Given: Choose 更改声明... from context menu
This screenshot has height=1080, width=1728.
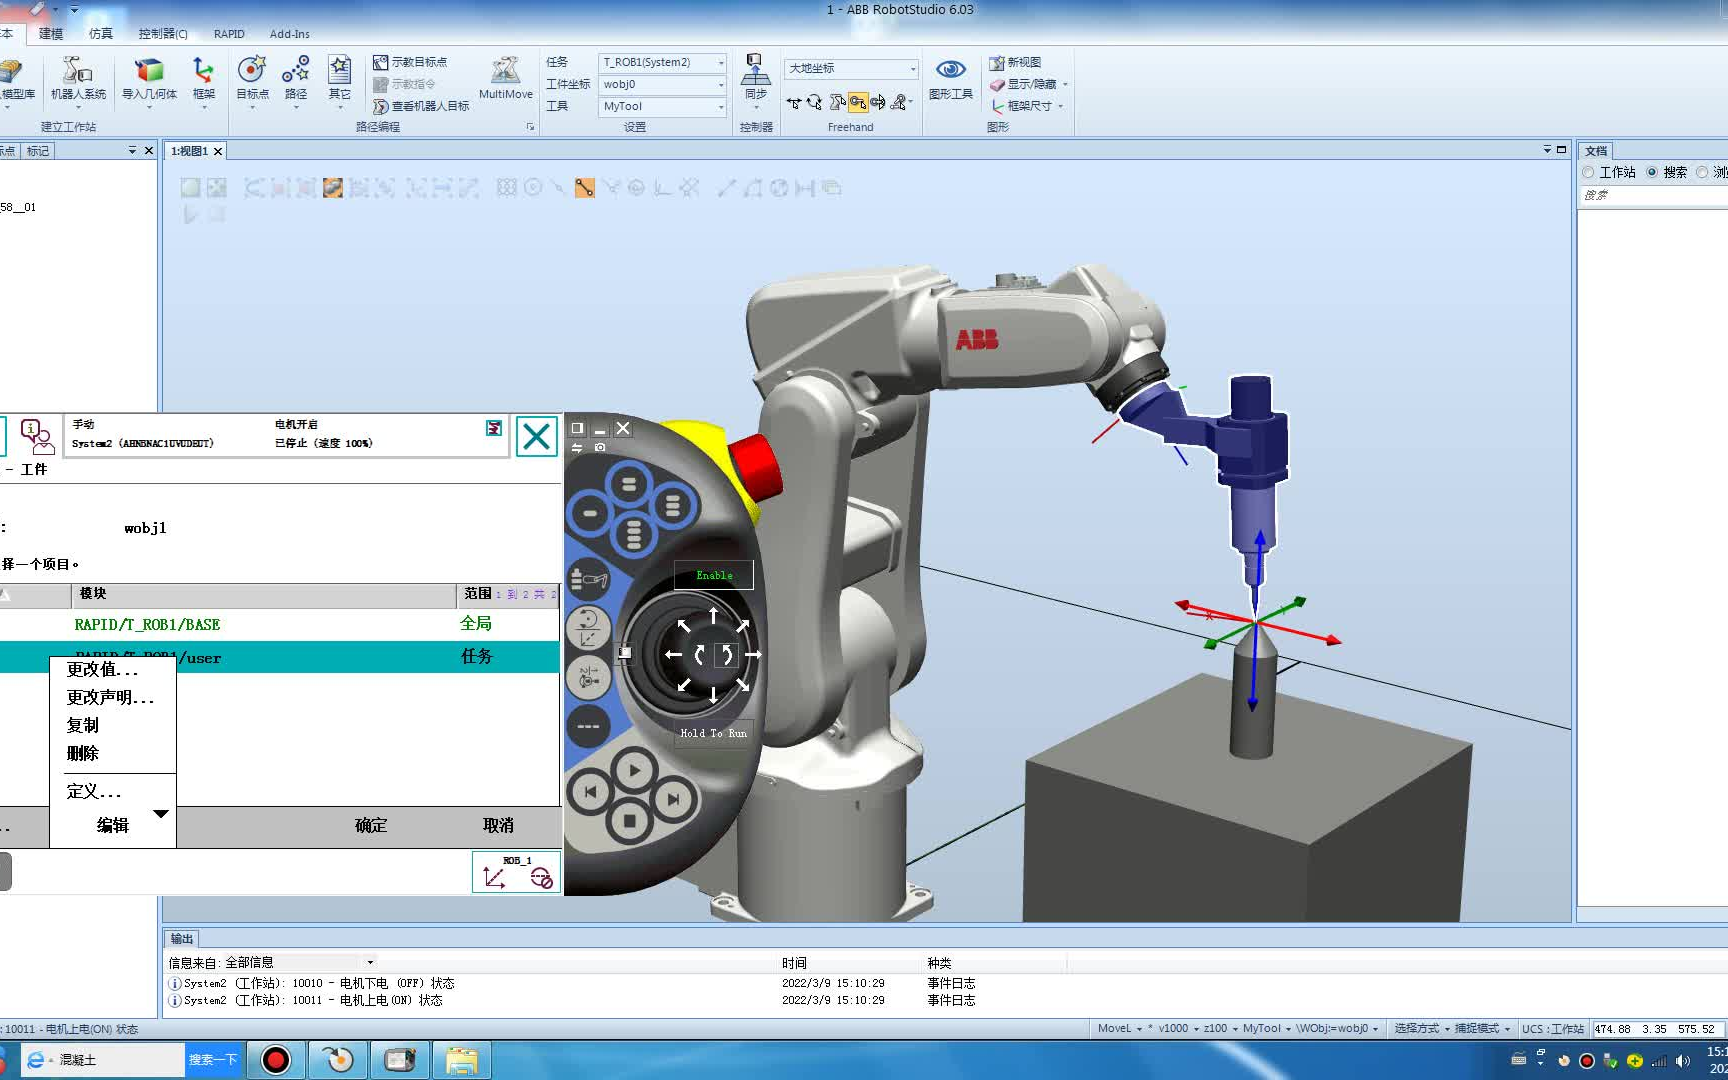Looking at the screenshot, I should coord(112,697).
